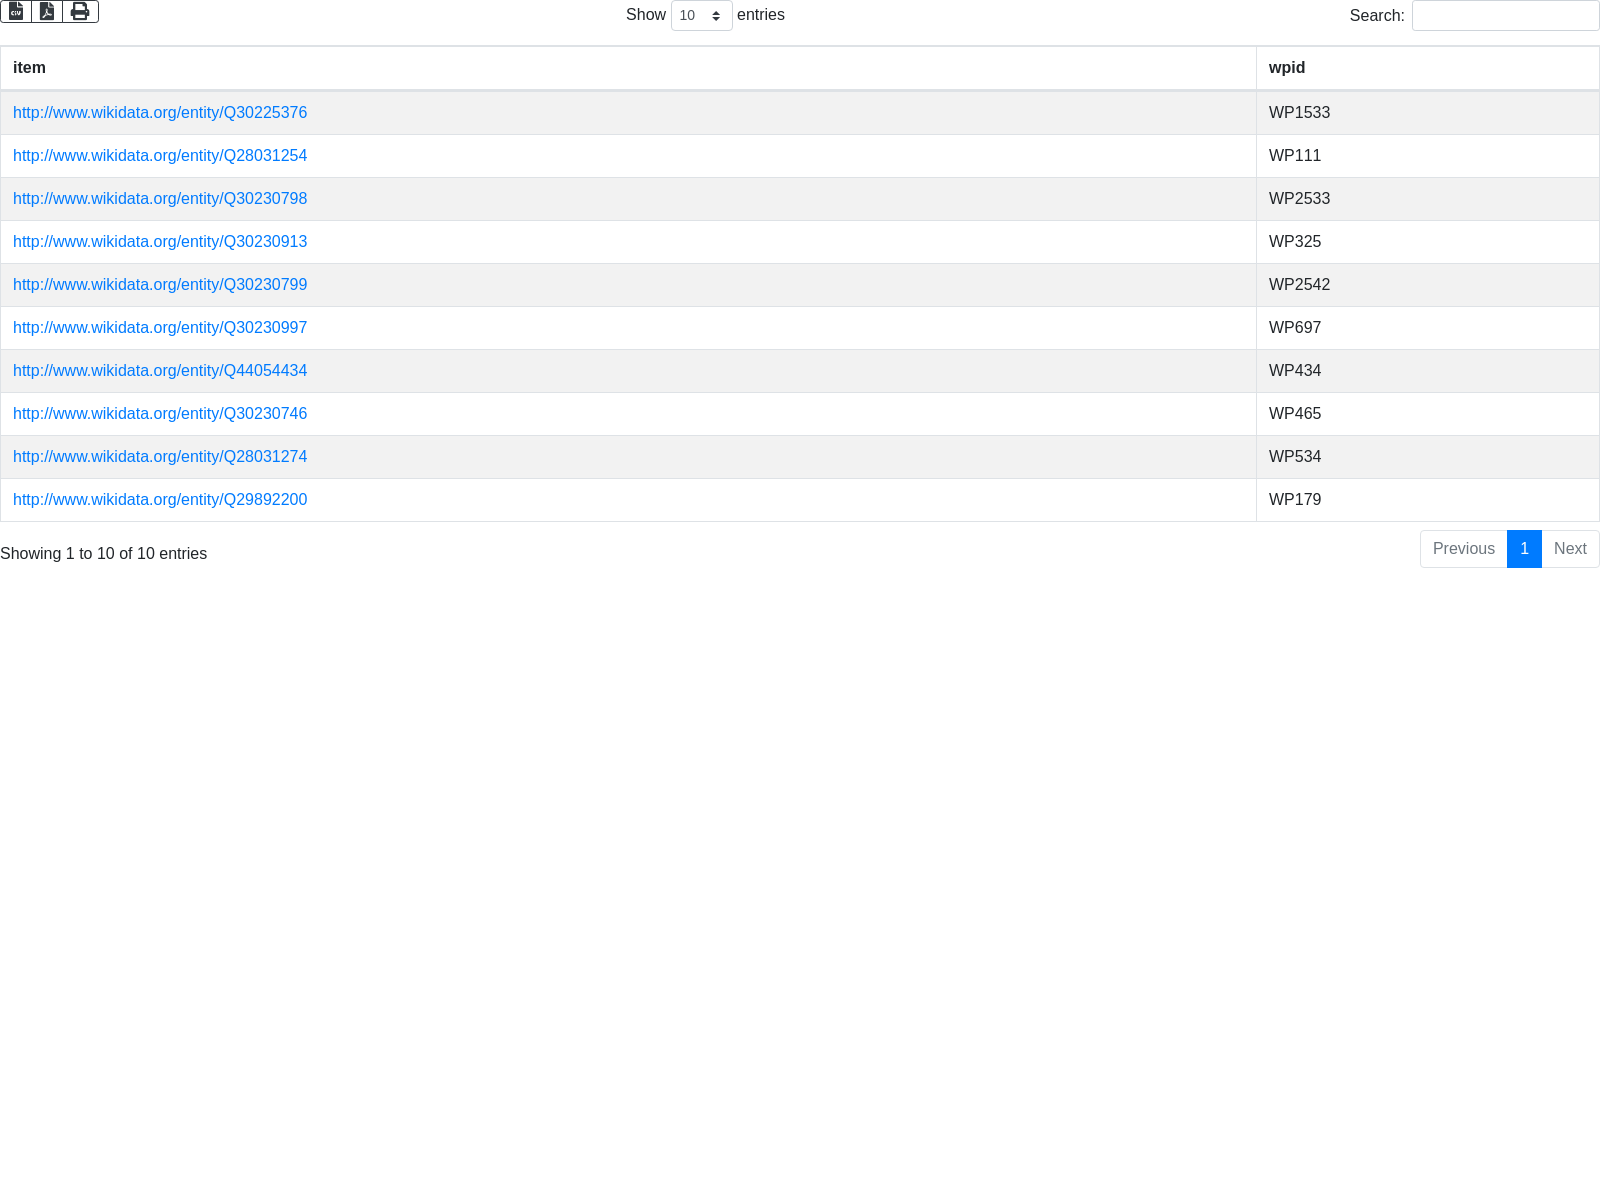Visit the Q30230799 Wikidata entity
Image resolution: width=1600 pixels, height=1200 pixels.
[x=160, y=285]
